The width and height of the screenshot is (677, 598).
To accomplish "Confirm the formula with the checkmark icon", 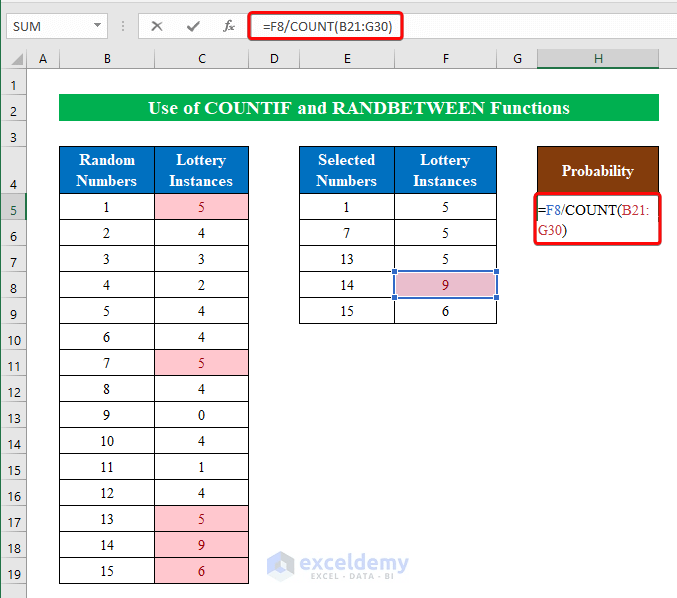I will pyautogui.click(x=193, y=26).
